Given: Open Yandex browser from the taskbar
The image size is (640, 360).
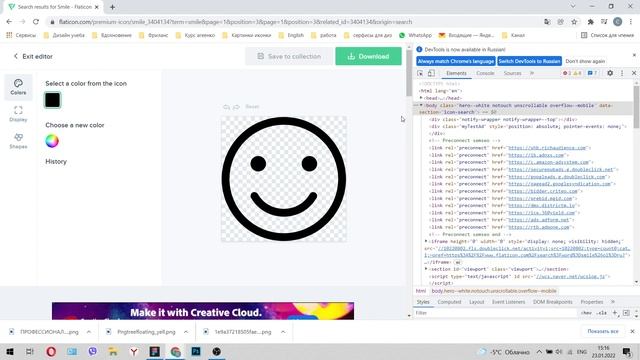Looking at the screenshot, I should pyautogui.click(x=134, y=351).
